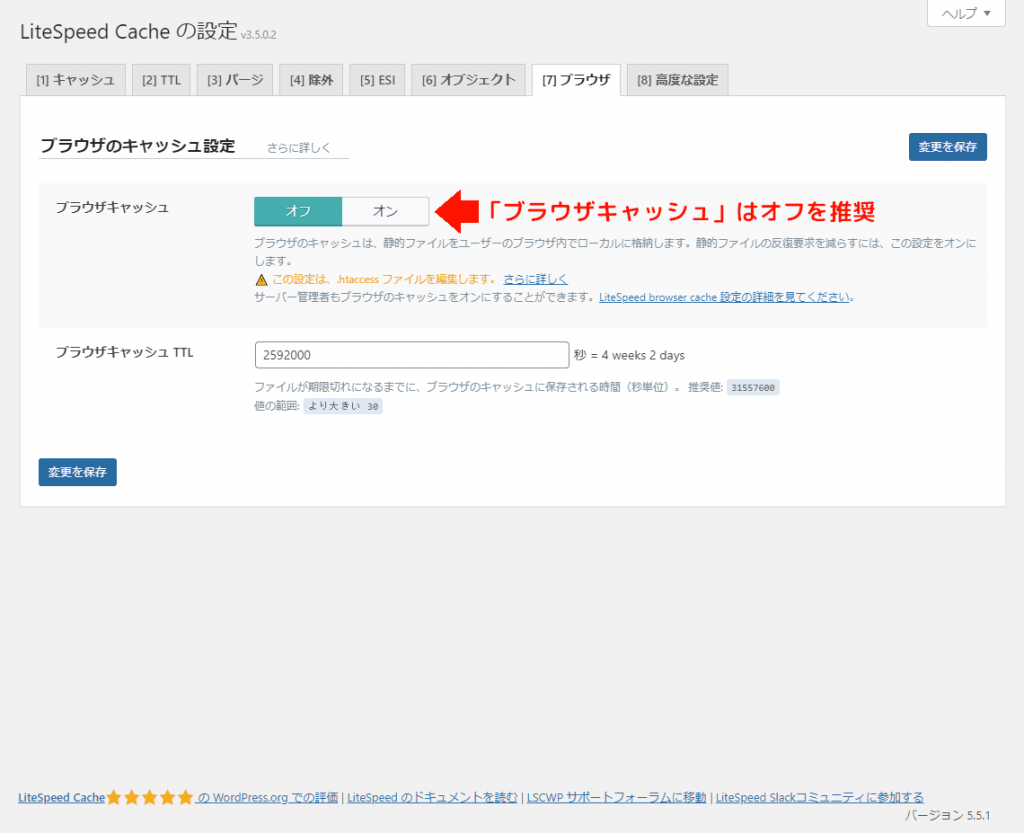1024x833 pixels.
Task: Open LiteSpeed Slackコミュニティに参加する link
Action: [820, 797]
